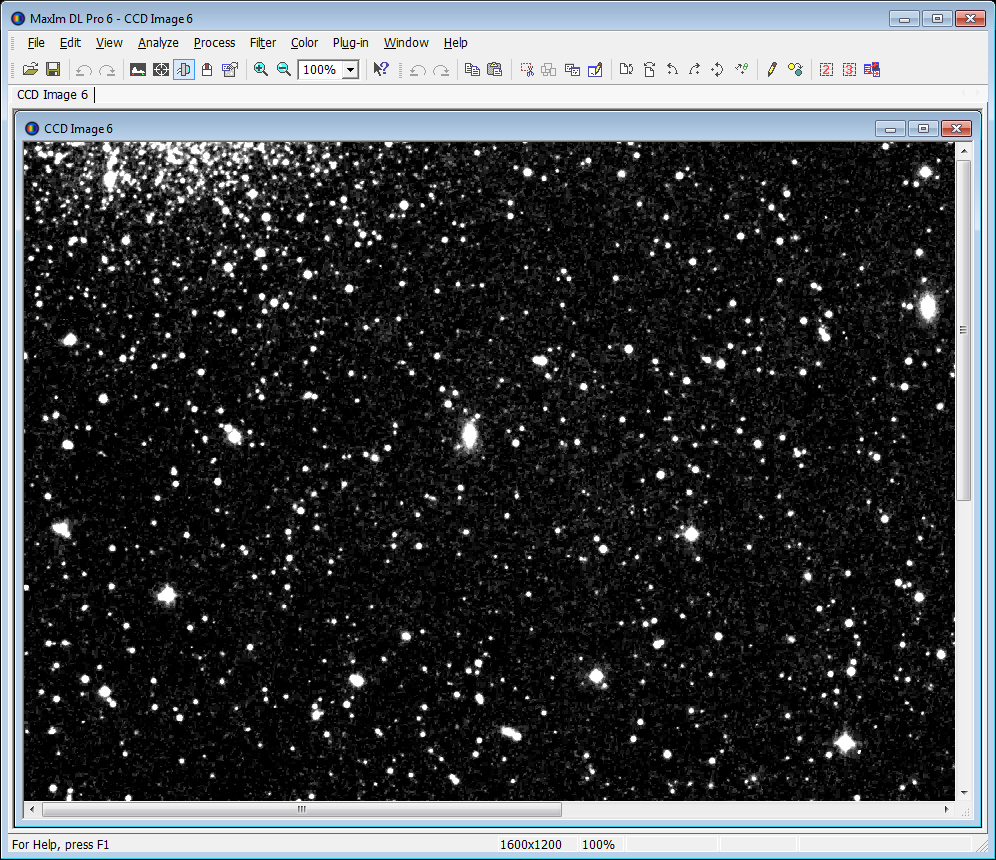996x860 pixels.
Task: Click the vertical scrollbar thumb
Action: click(964, 330)
